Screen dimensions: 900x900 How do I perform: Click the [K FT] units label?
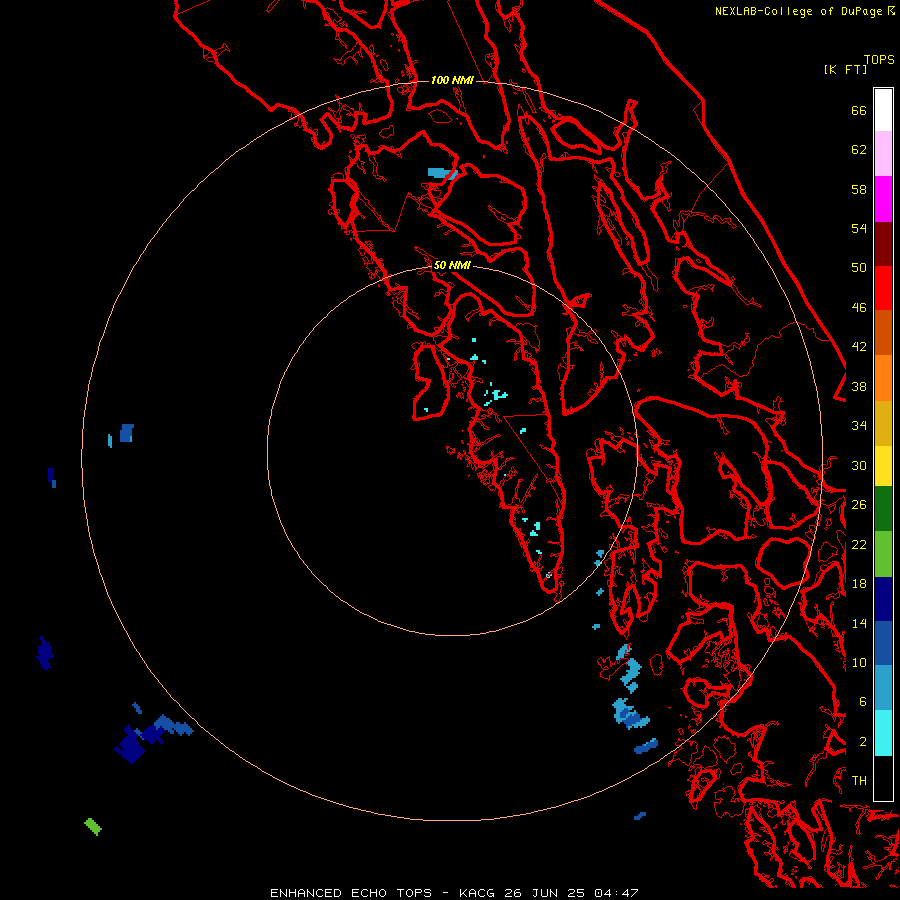(x=845, y=69)
